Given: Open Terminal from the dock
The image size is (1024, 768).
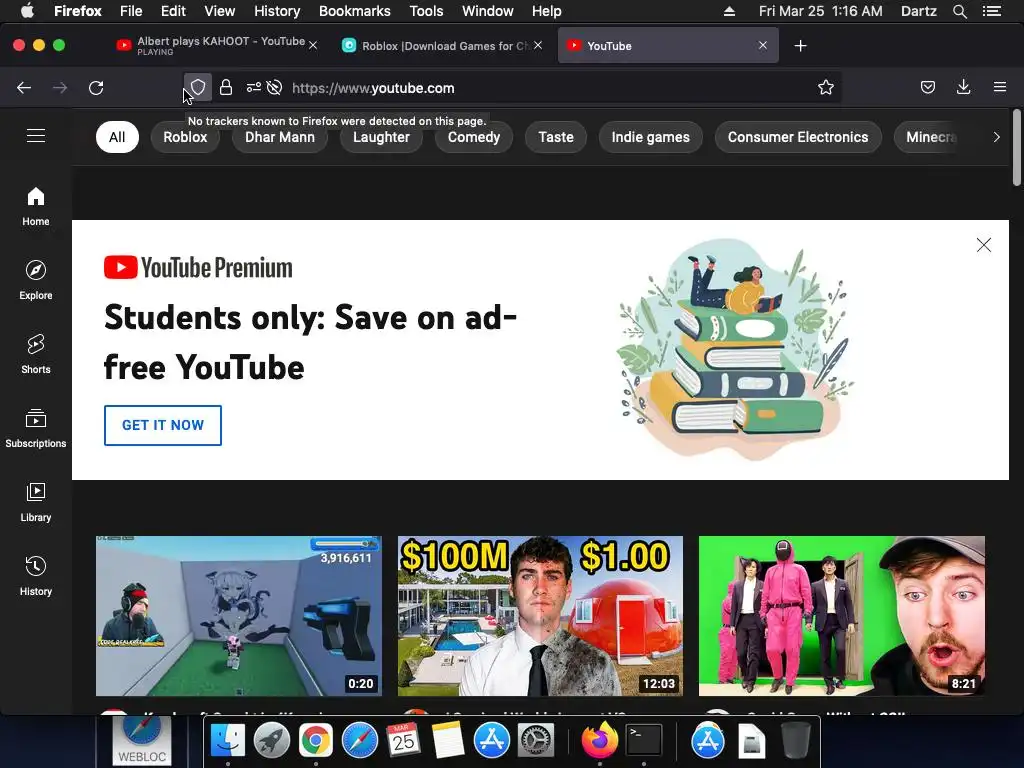Looking at the screenshot, I should click(x=644, y=741).
